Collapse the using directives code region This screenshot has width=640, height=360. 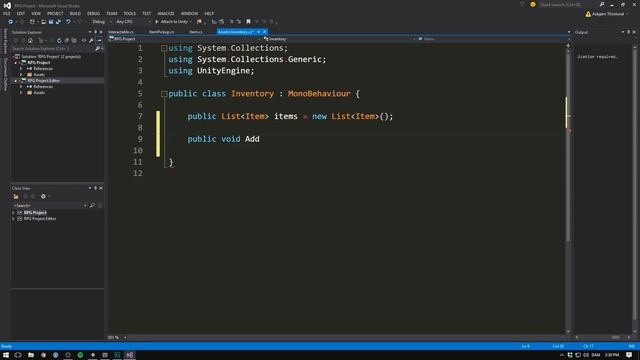(164, 48)
